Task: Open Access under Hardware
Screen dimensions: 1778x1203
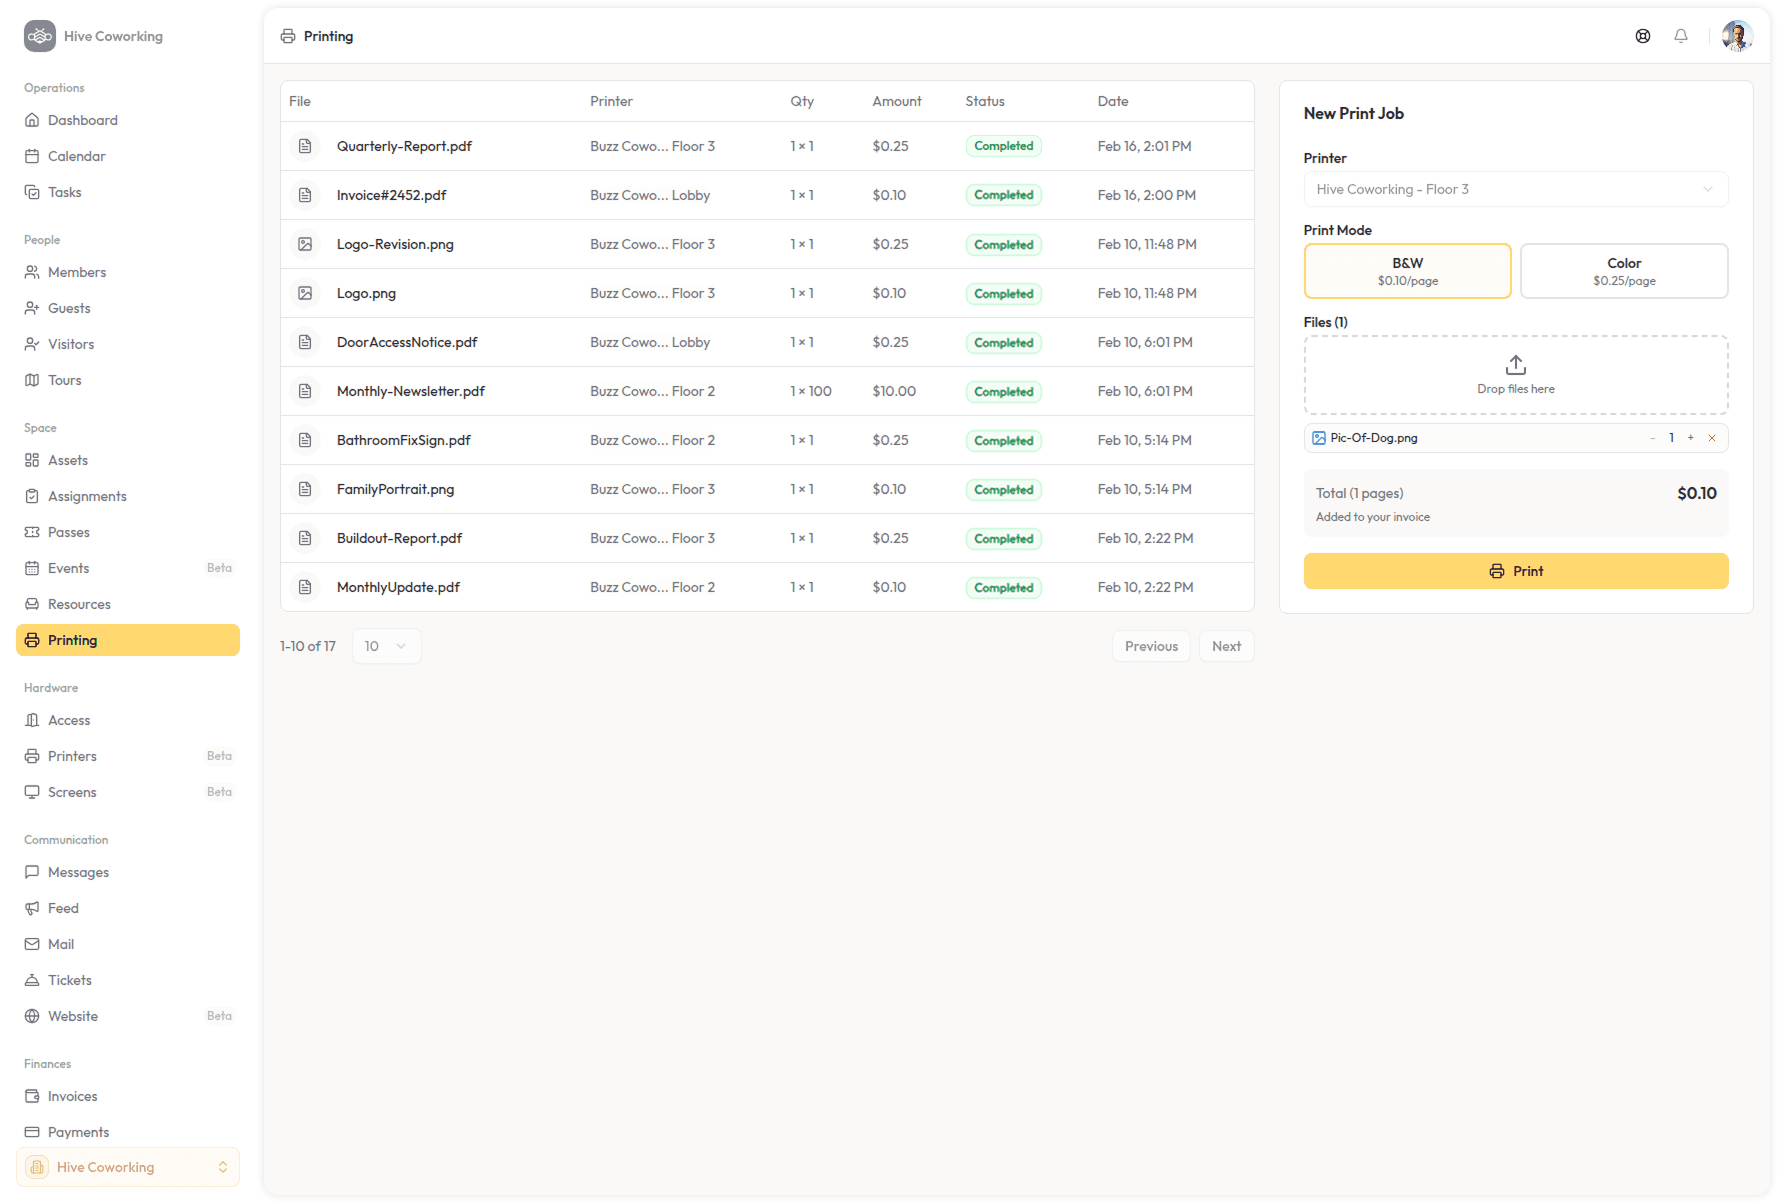Action: point(128,720)
